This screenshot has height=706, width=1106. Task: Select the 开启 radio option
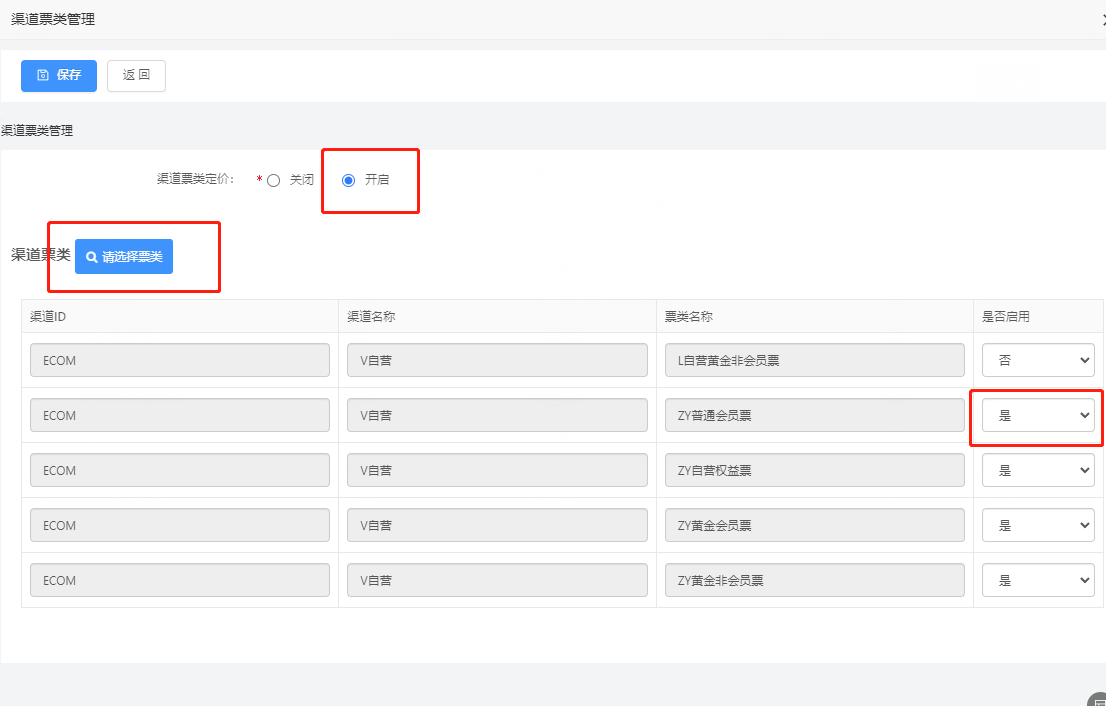[x=349, y=181]
